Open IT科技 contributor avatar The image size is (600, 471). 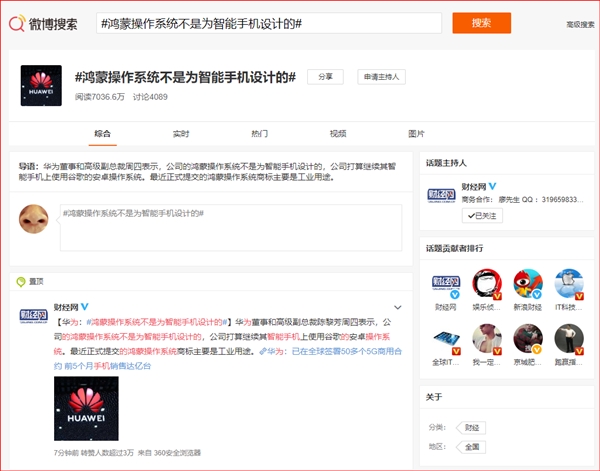(x=569, y=284)
